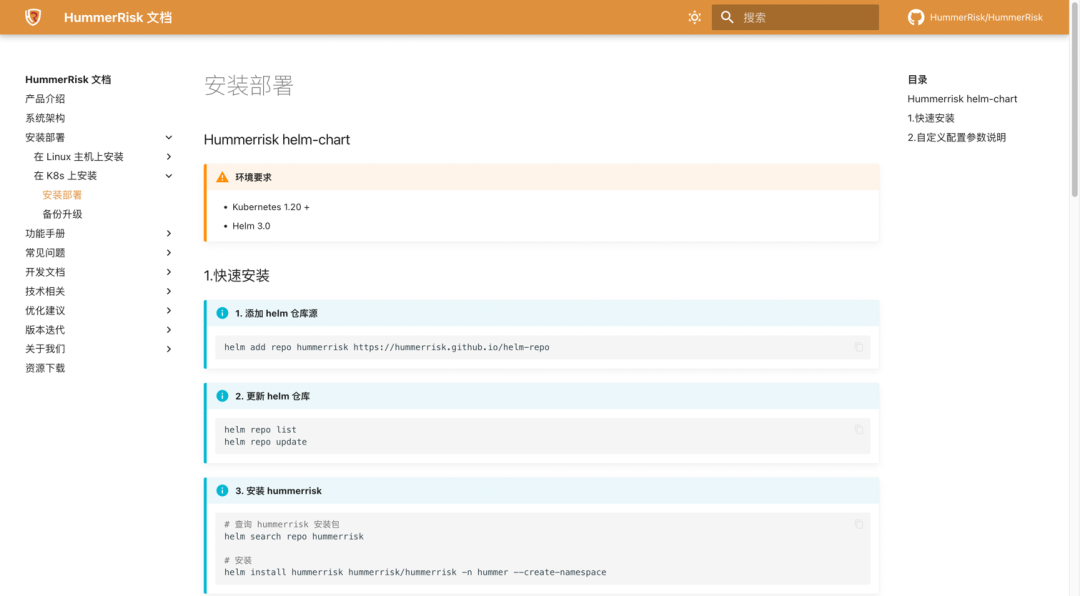The width and height of the screenshot is (1080, 596).
Task: Copy the helm repo update code block
Action: (858, 429)
